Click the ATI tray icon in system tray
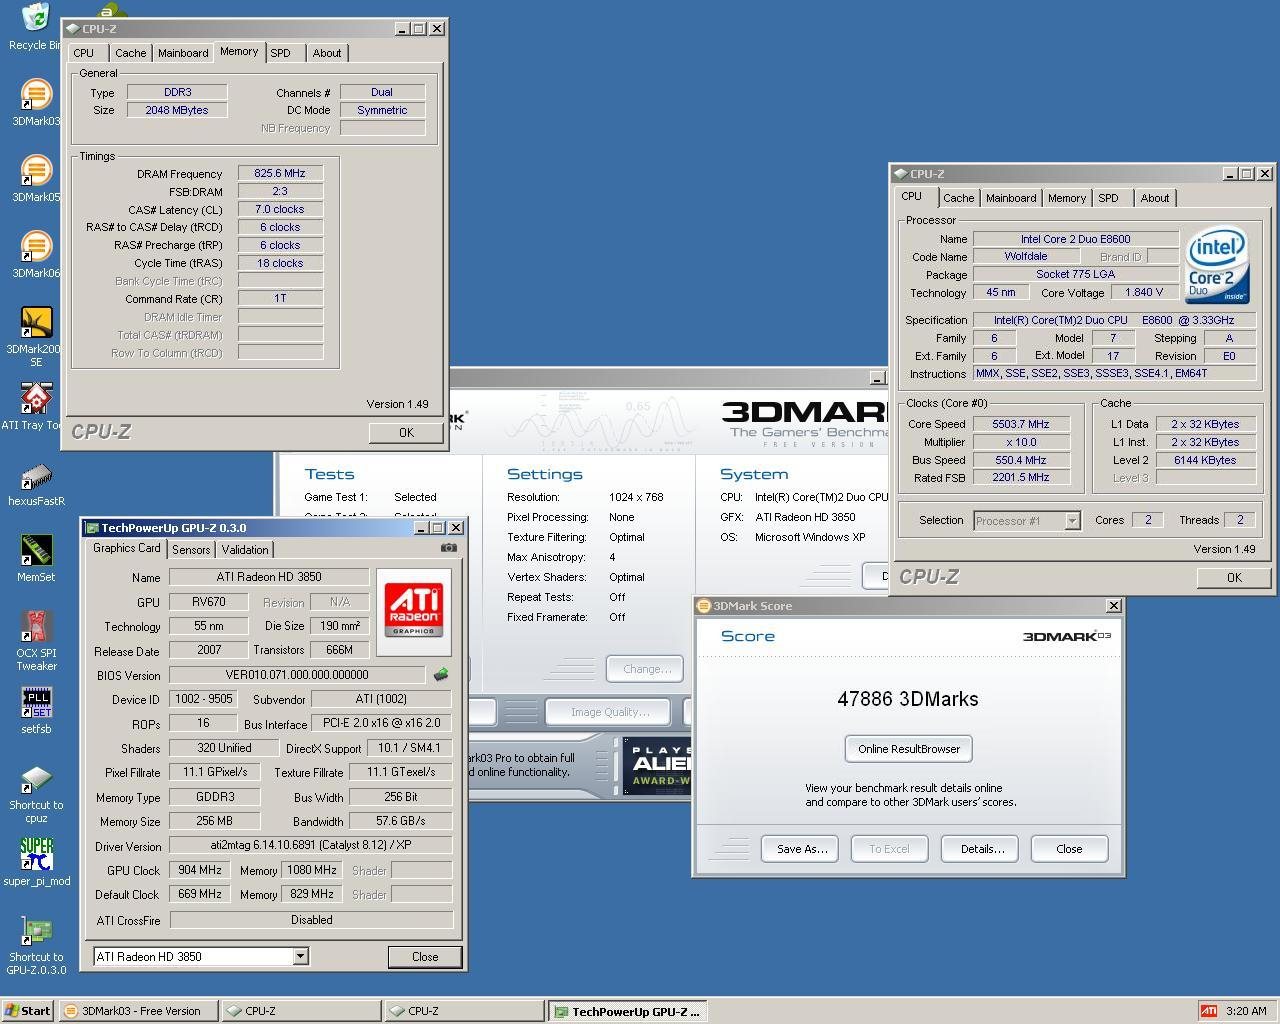 (1209, 1011)
